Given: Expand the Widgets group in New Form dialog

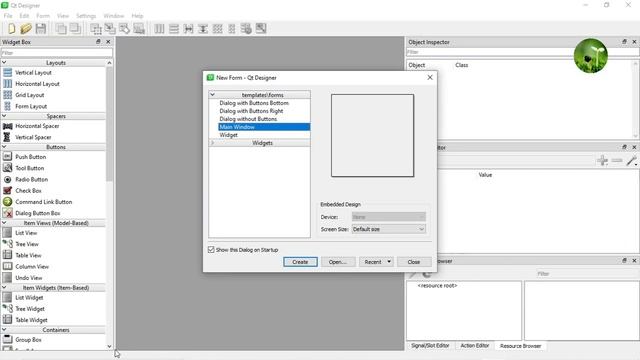Looking at the screenshot, I should 212,142.
